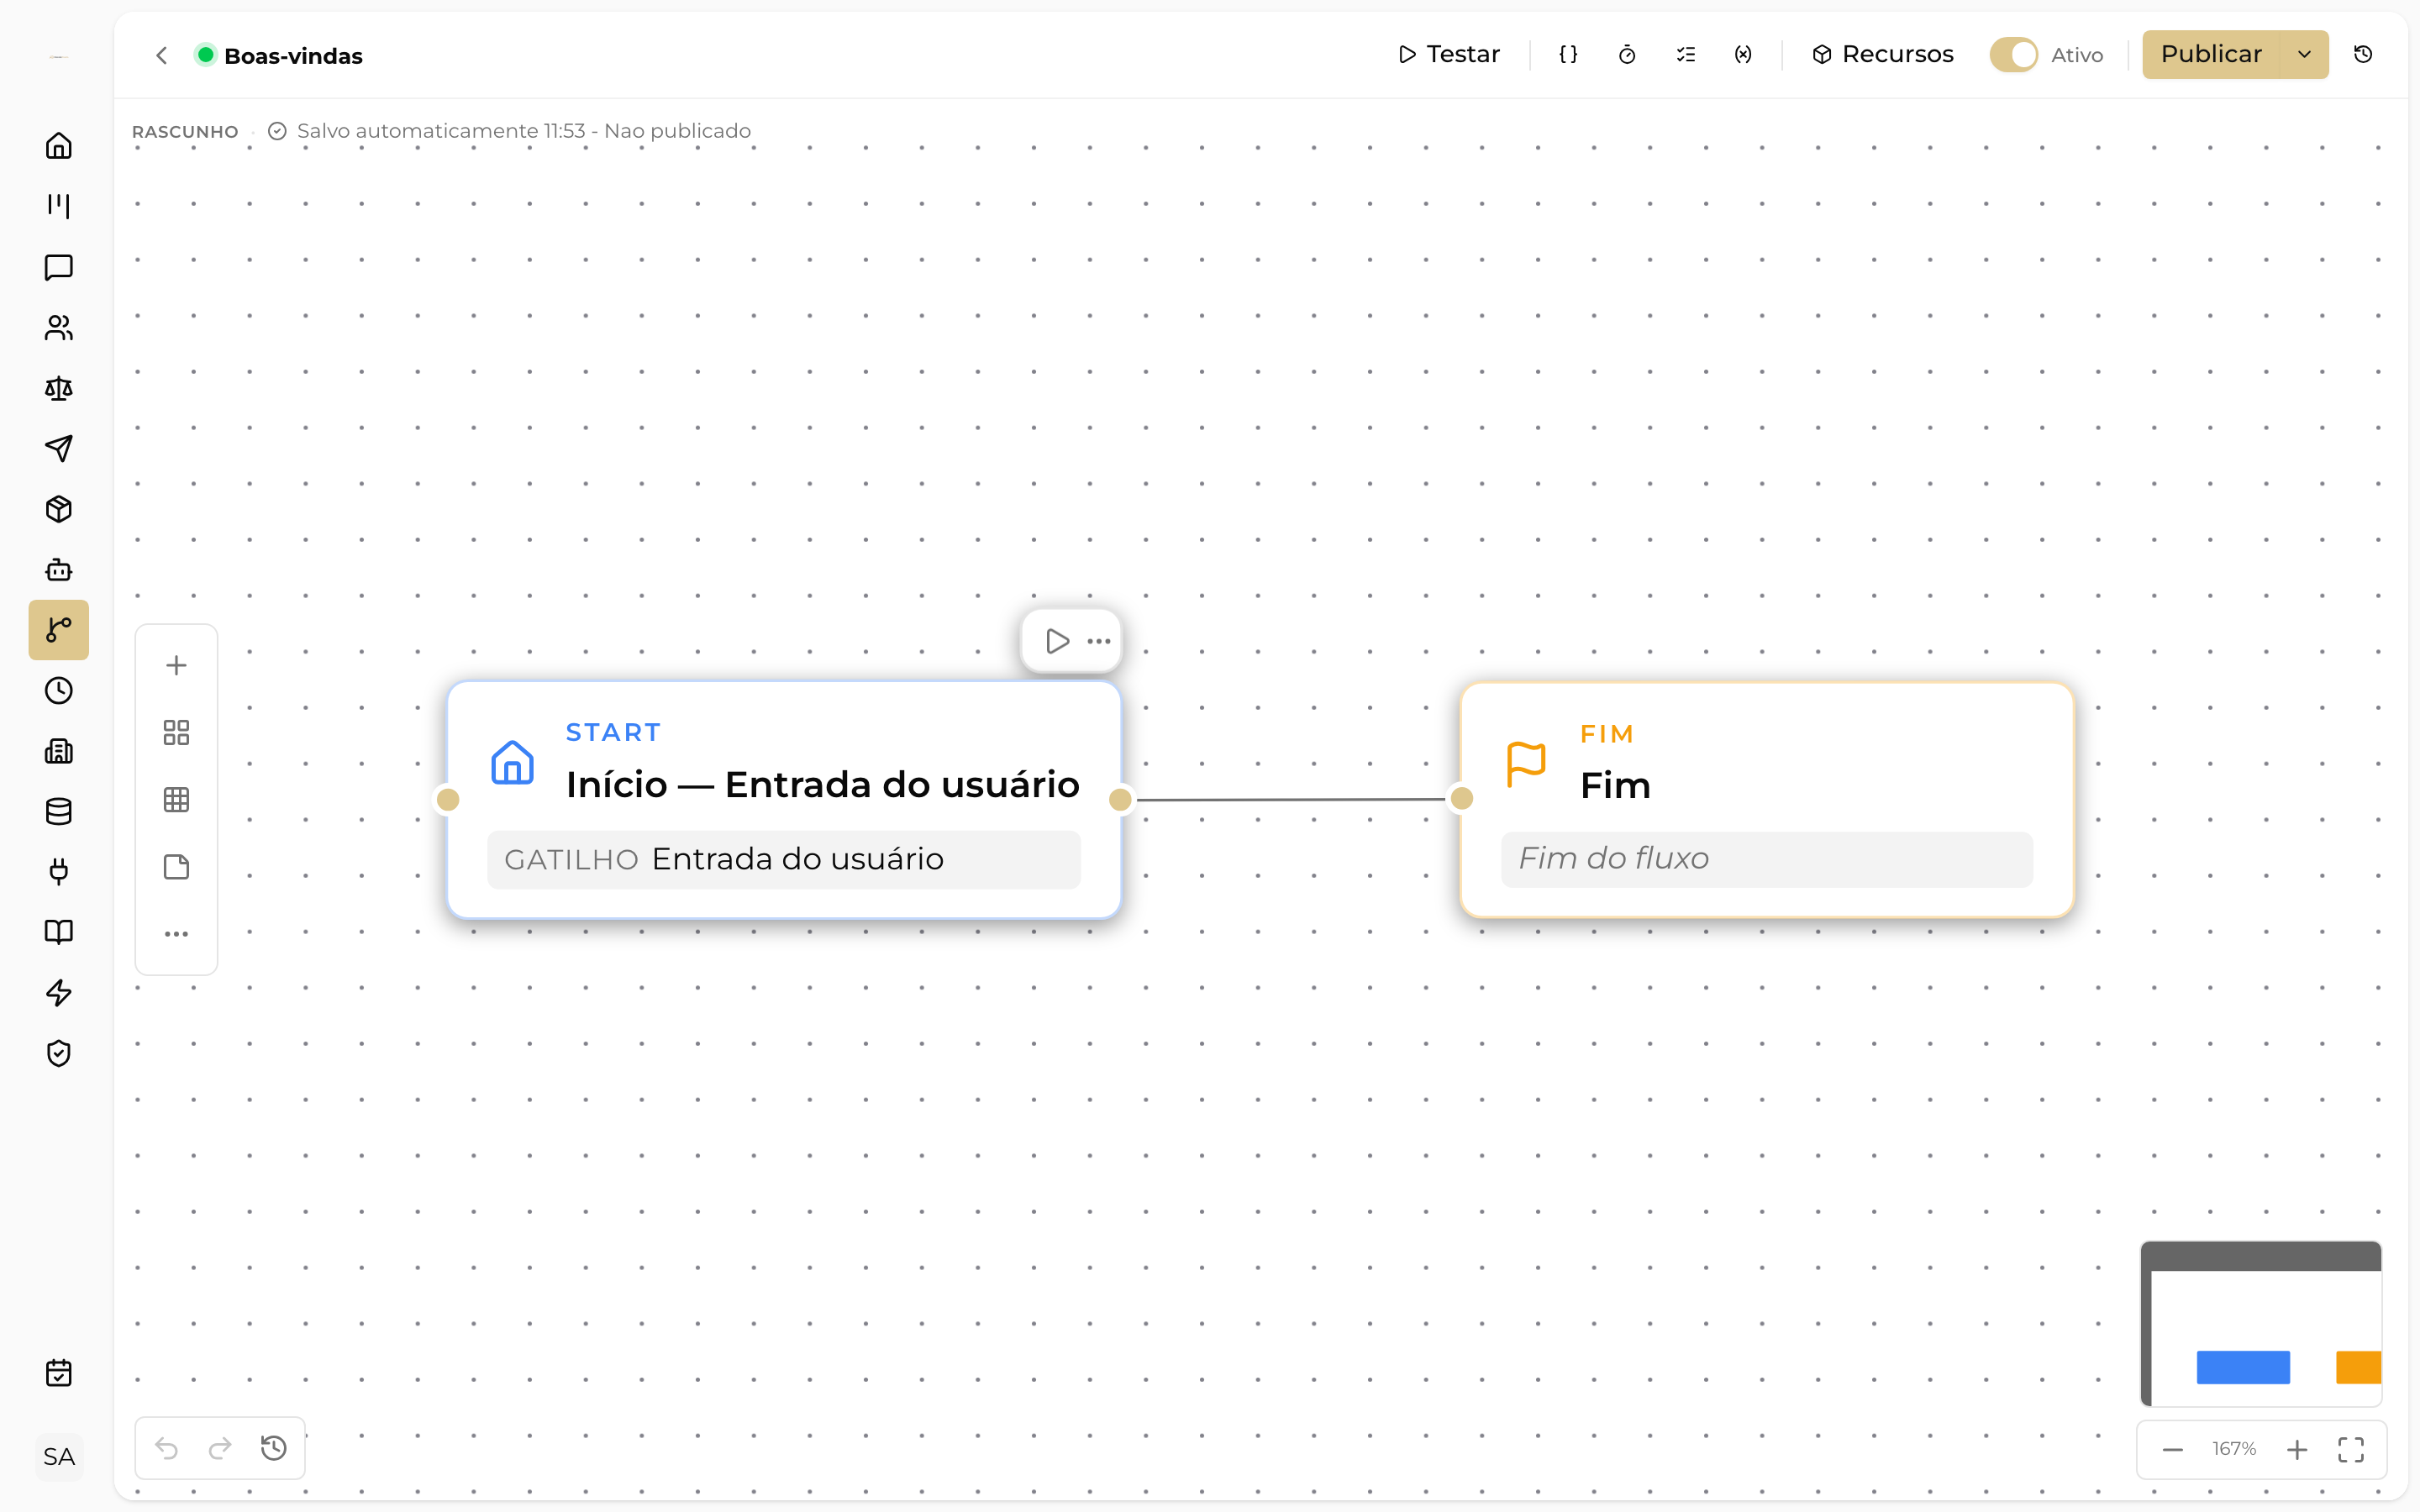Open version history icon at the top right
Viewport: 2420px width, 1512px height.
[x=2363, y=55]
